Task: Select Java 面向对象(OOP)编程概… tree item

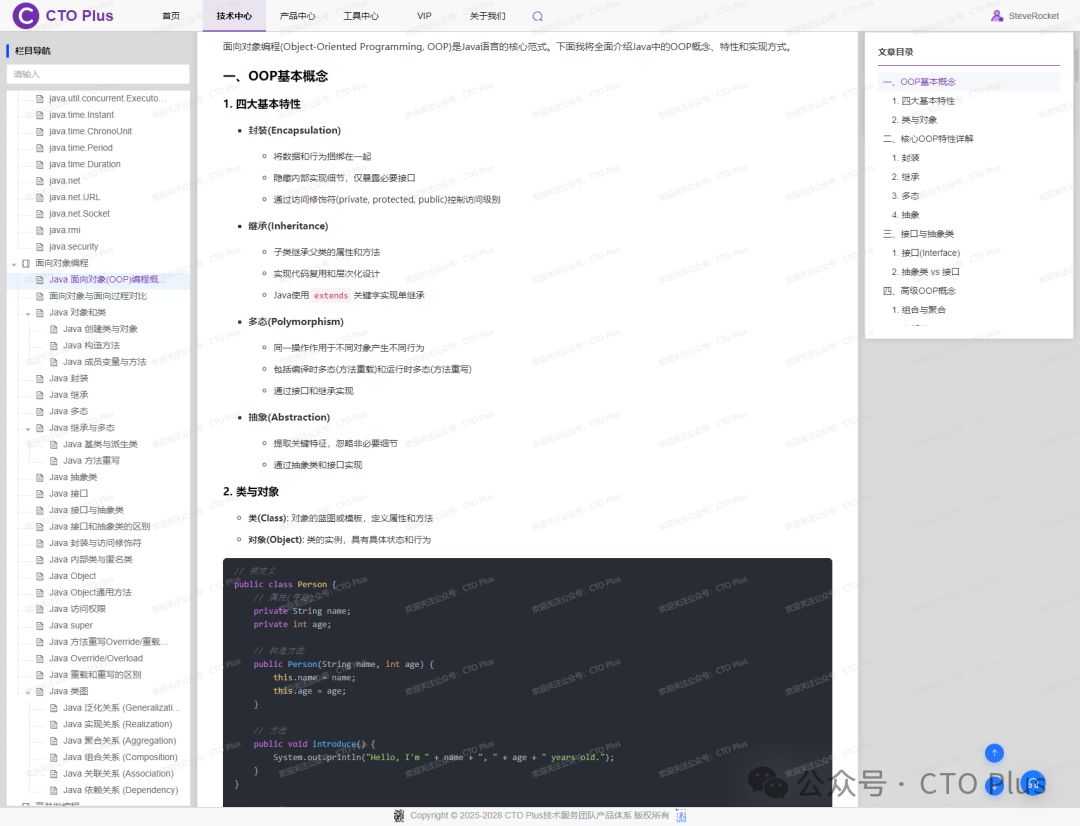Action: 107,280
